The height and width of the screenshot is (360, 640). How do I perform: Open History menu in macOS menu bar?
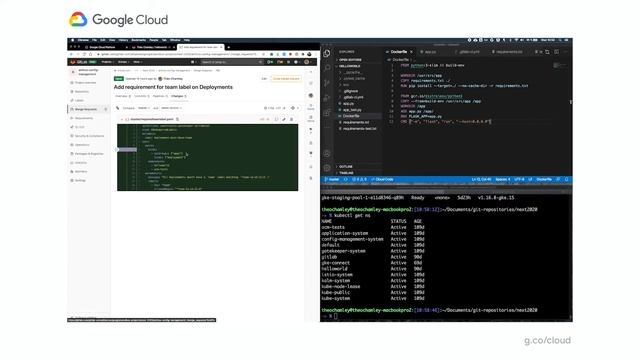(x=123, y=40)
